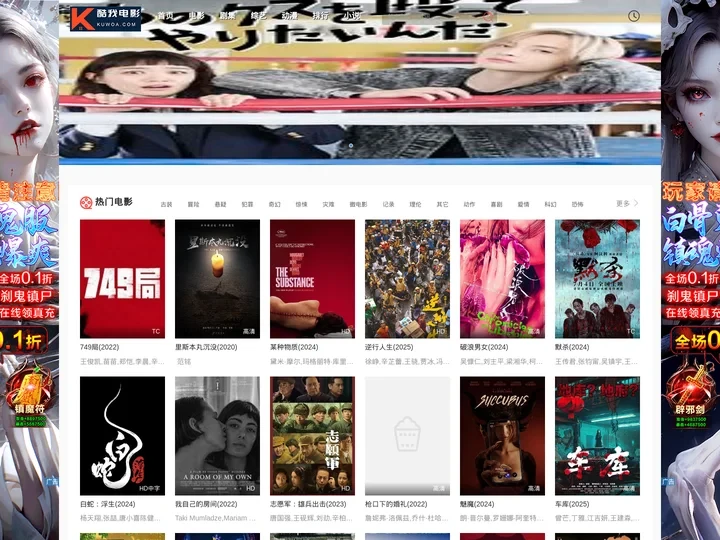Open the watch history clock icon
This screenshot has width=720, height=540.
click(x=634, y=16)
